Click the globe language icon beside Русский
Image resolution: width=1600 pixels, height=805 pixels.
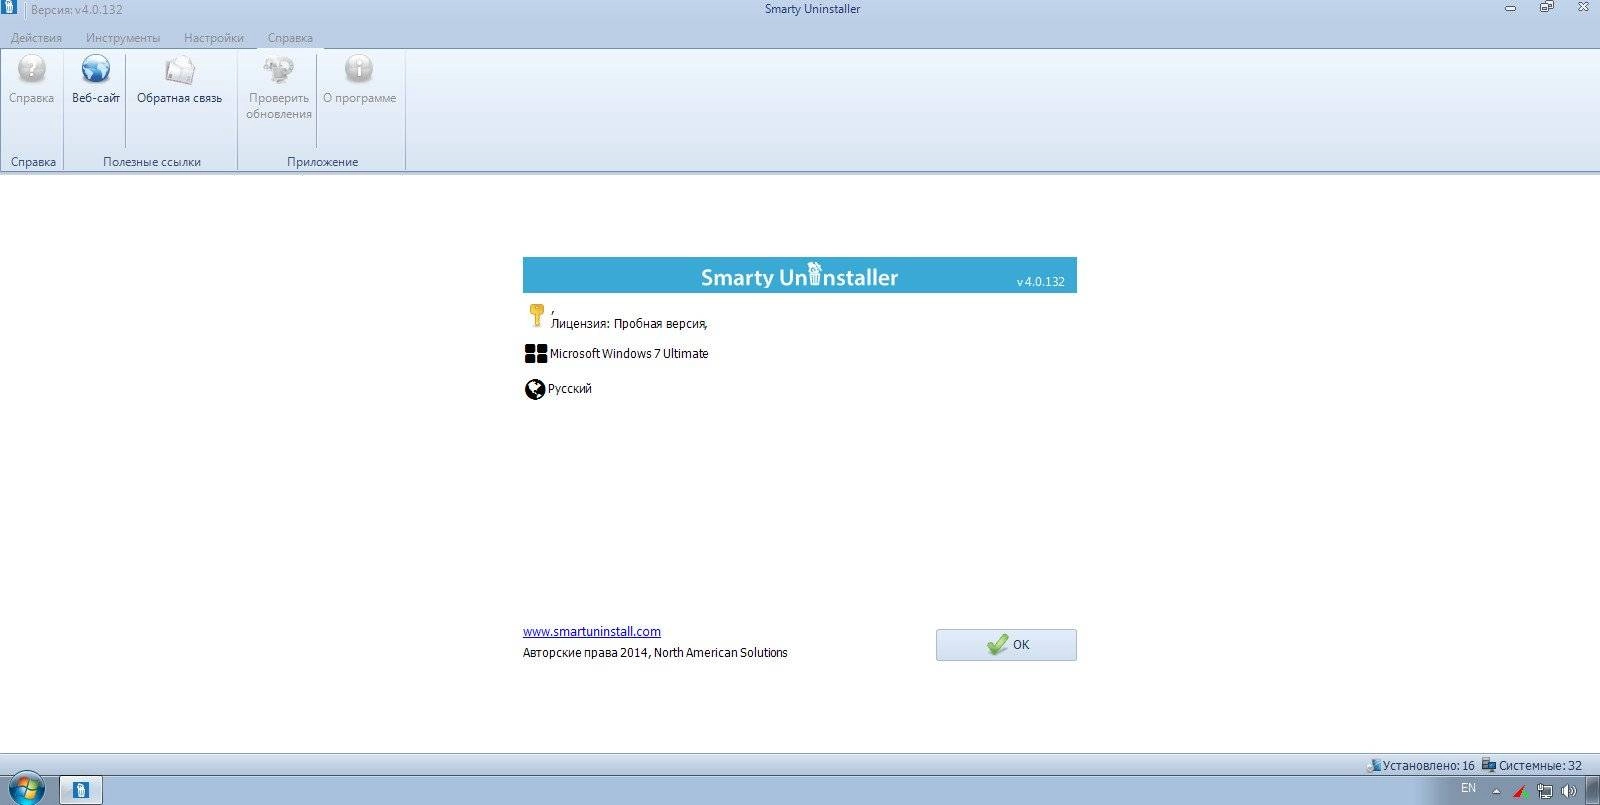coord(535,389)
